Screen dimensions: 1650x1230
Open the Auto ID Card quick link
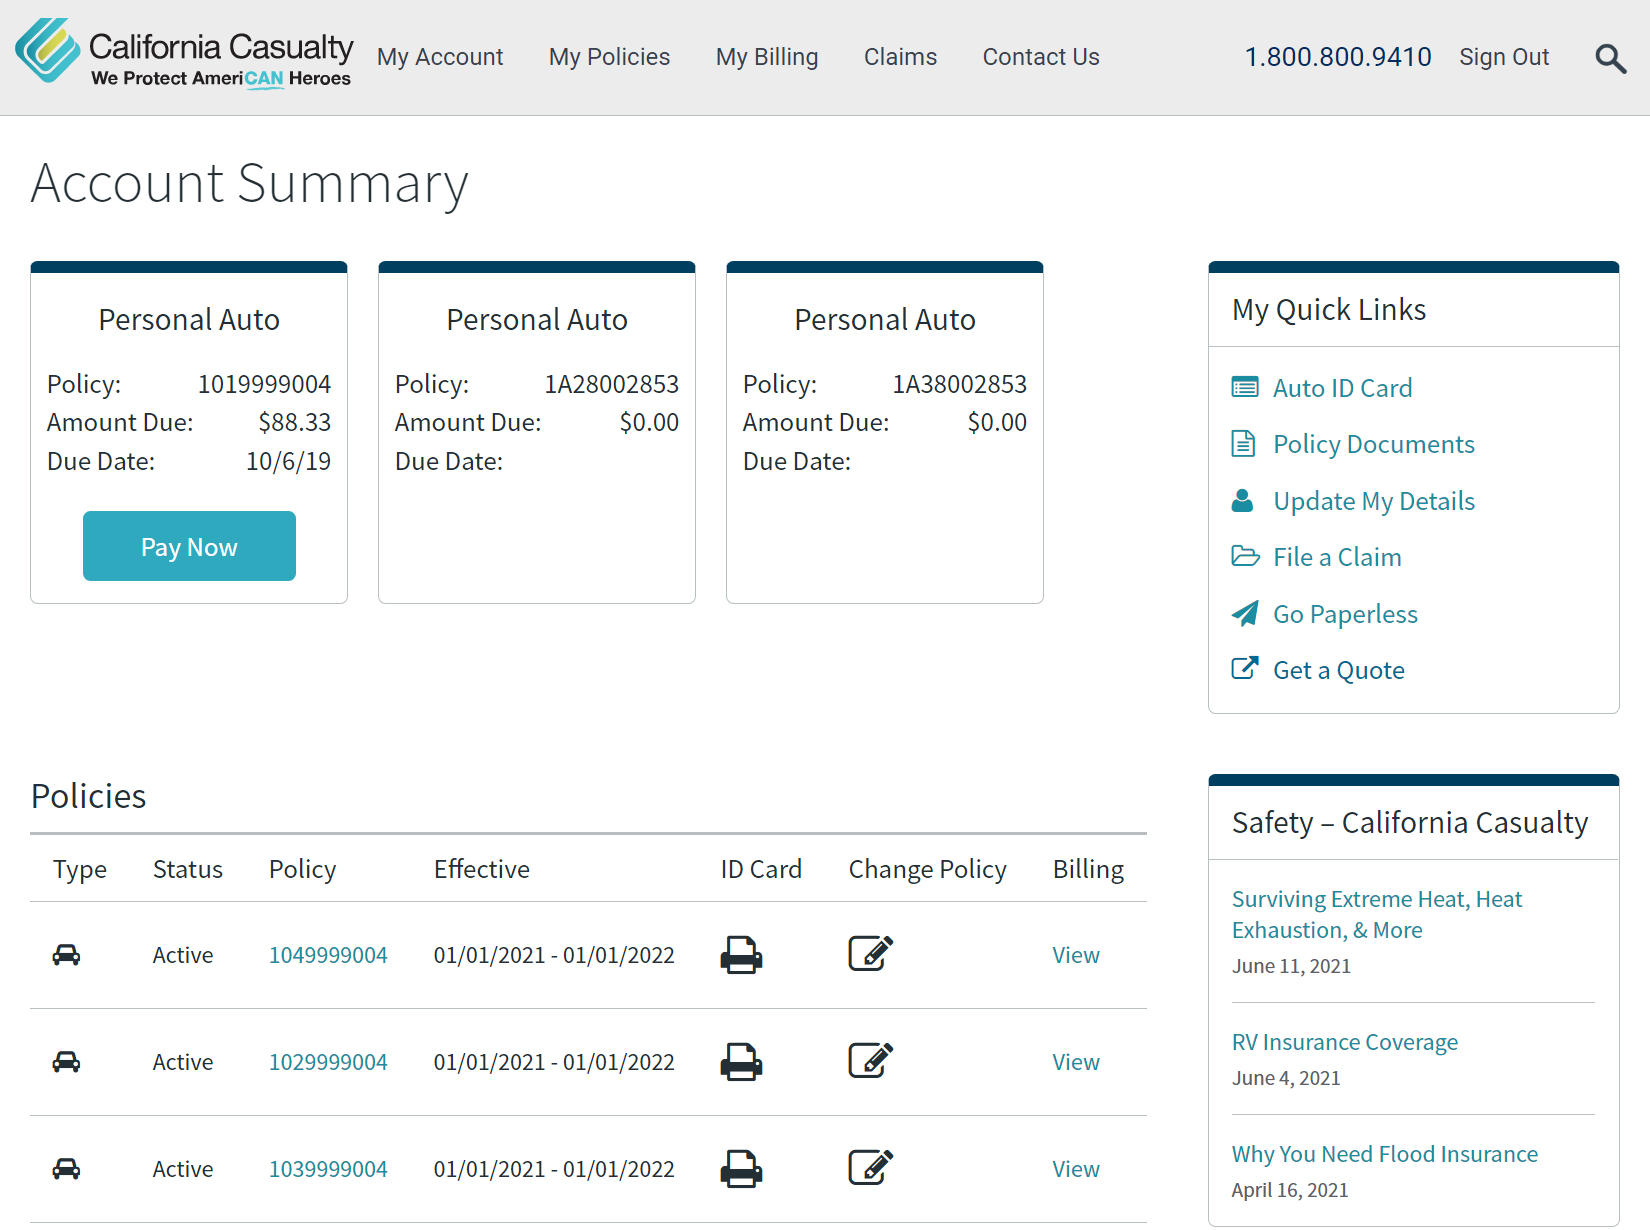[x=1342, y=388]
